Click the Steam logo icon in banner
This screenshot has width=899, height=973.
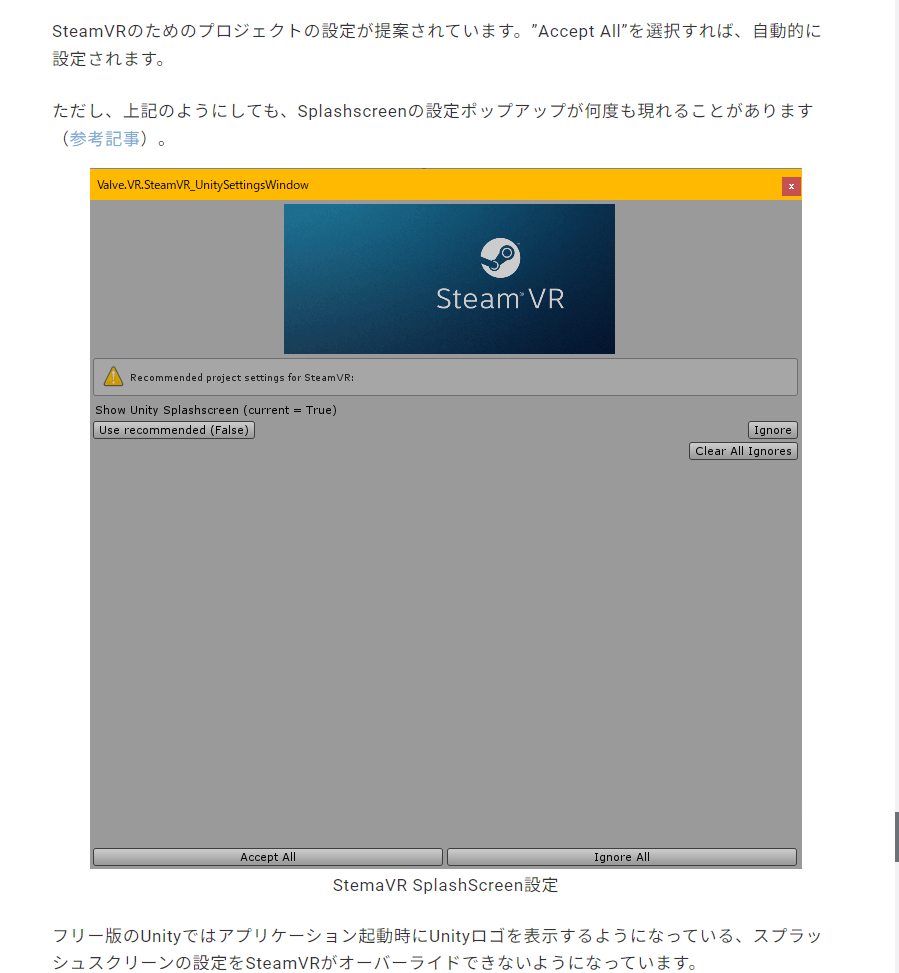coord(500,258)
